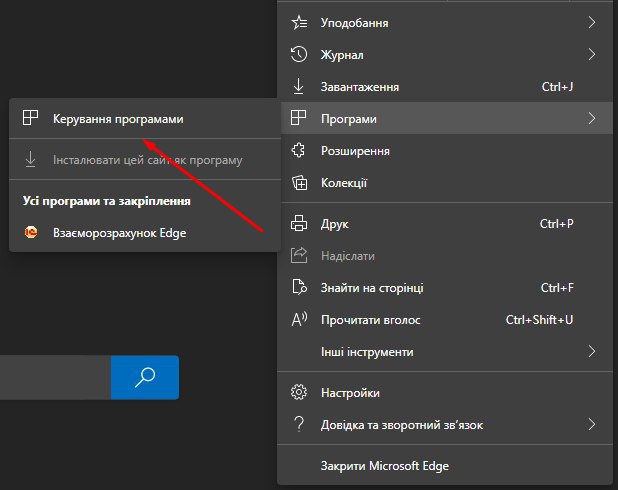
Task: Open the Журнал menu entry
Action: 445,54
